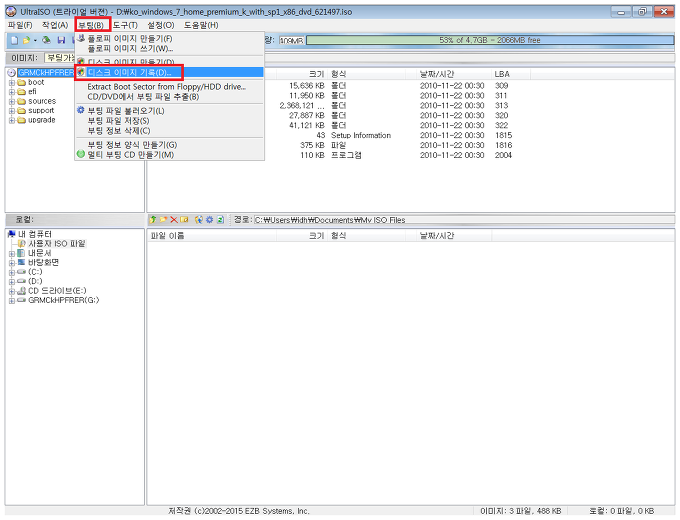Open the 작업(A) menu
Viewport: 680px width, 520px height.
[x=55, y=25]
